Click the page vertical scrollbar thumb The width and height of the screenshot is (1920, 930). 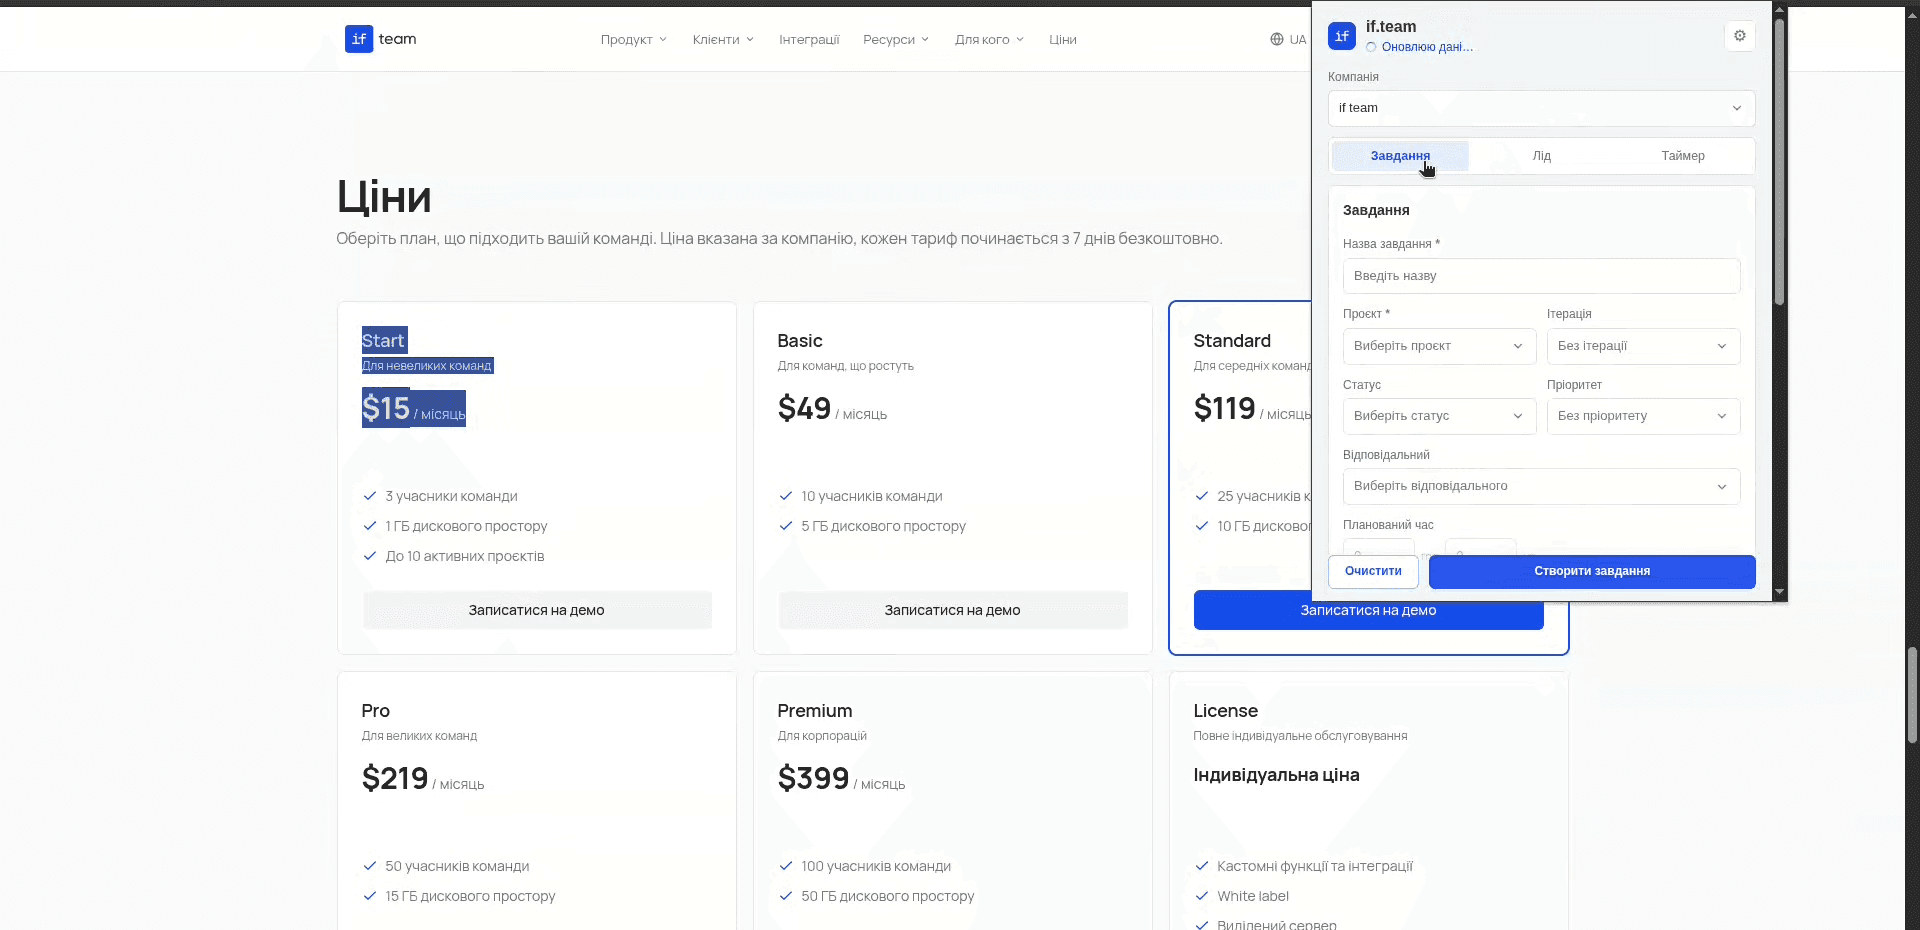pyautogui.click(x=1912, y=695)
